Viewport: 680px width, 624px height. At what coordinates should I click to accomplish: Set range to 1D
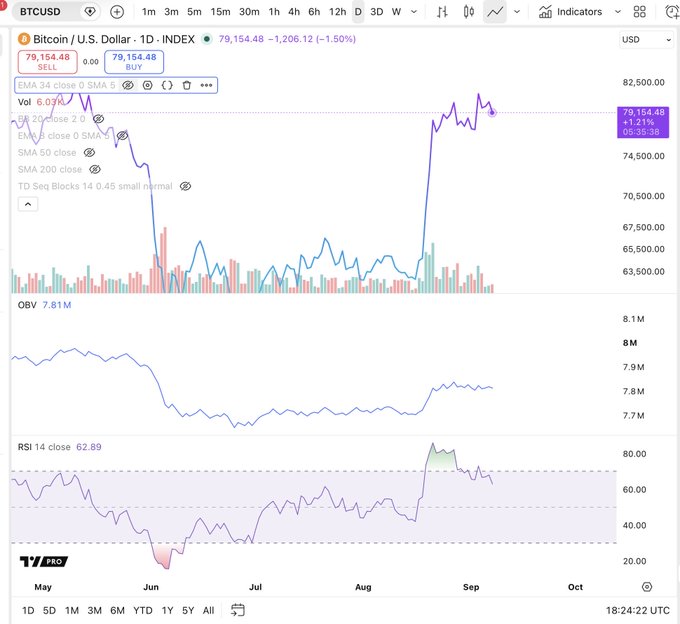click(x=28, y=611)
